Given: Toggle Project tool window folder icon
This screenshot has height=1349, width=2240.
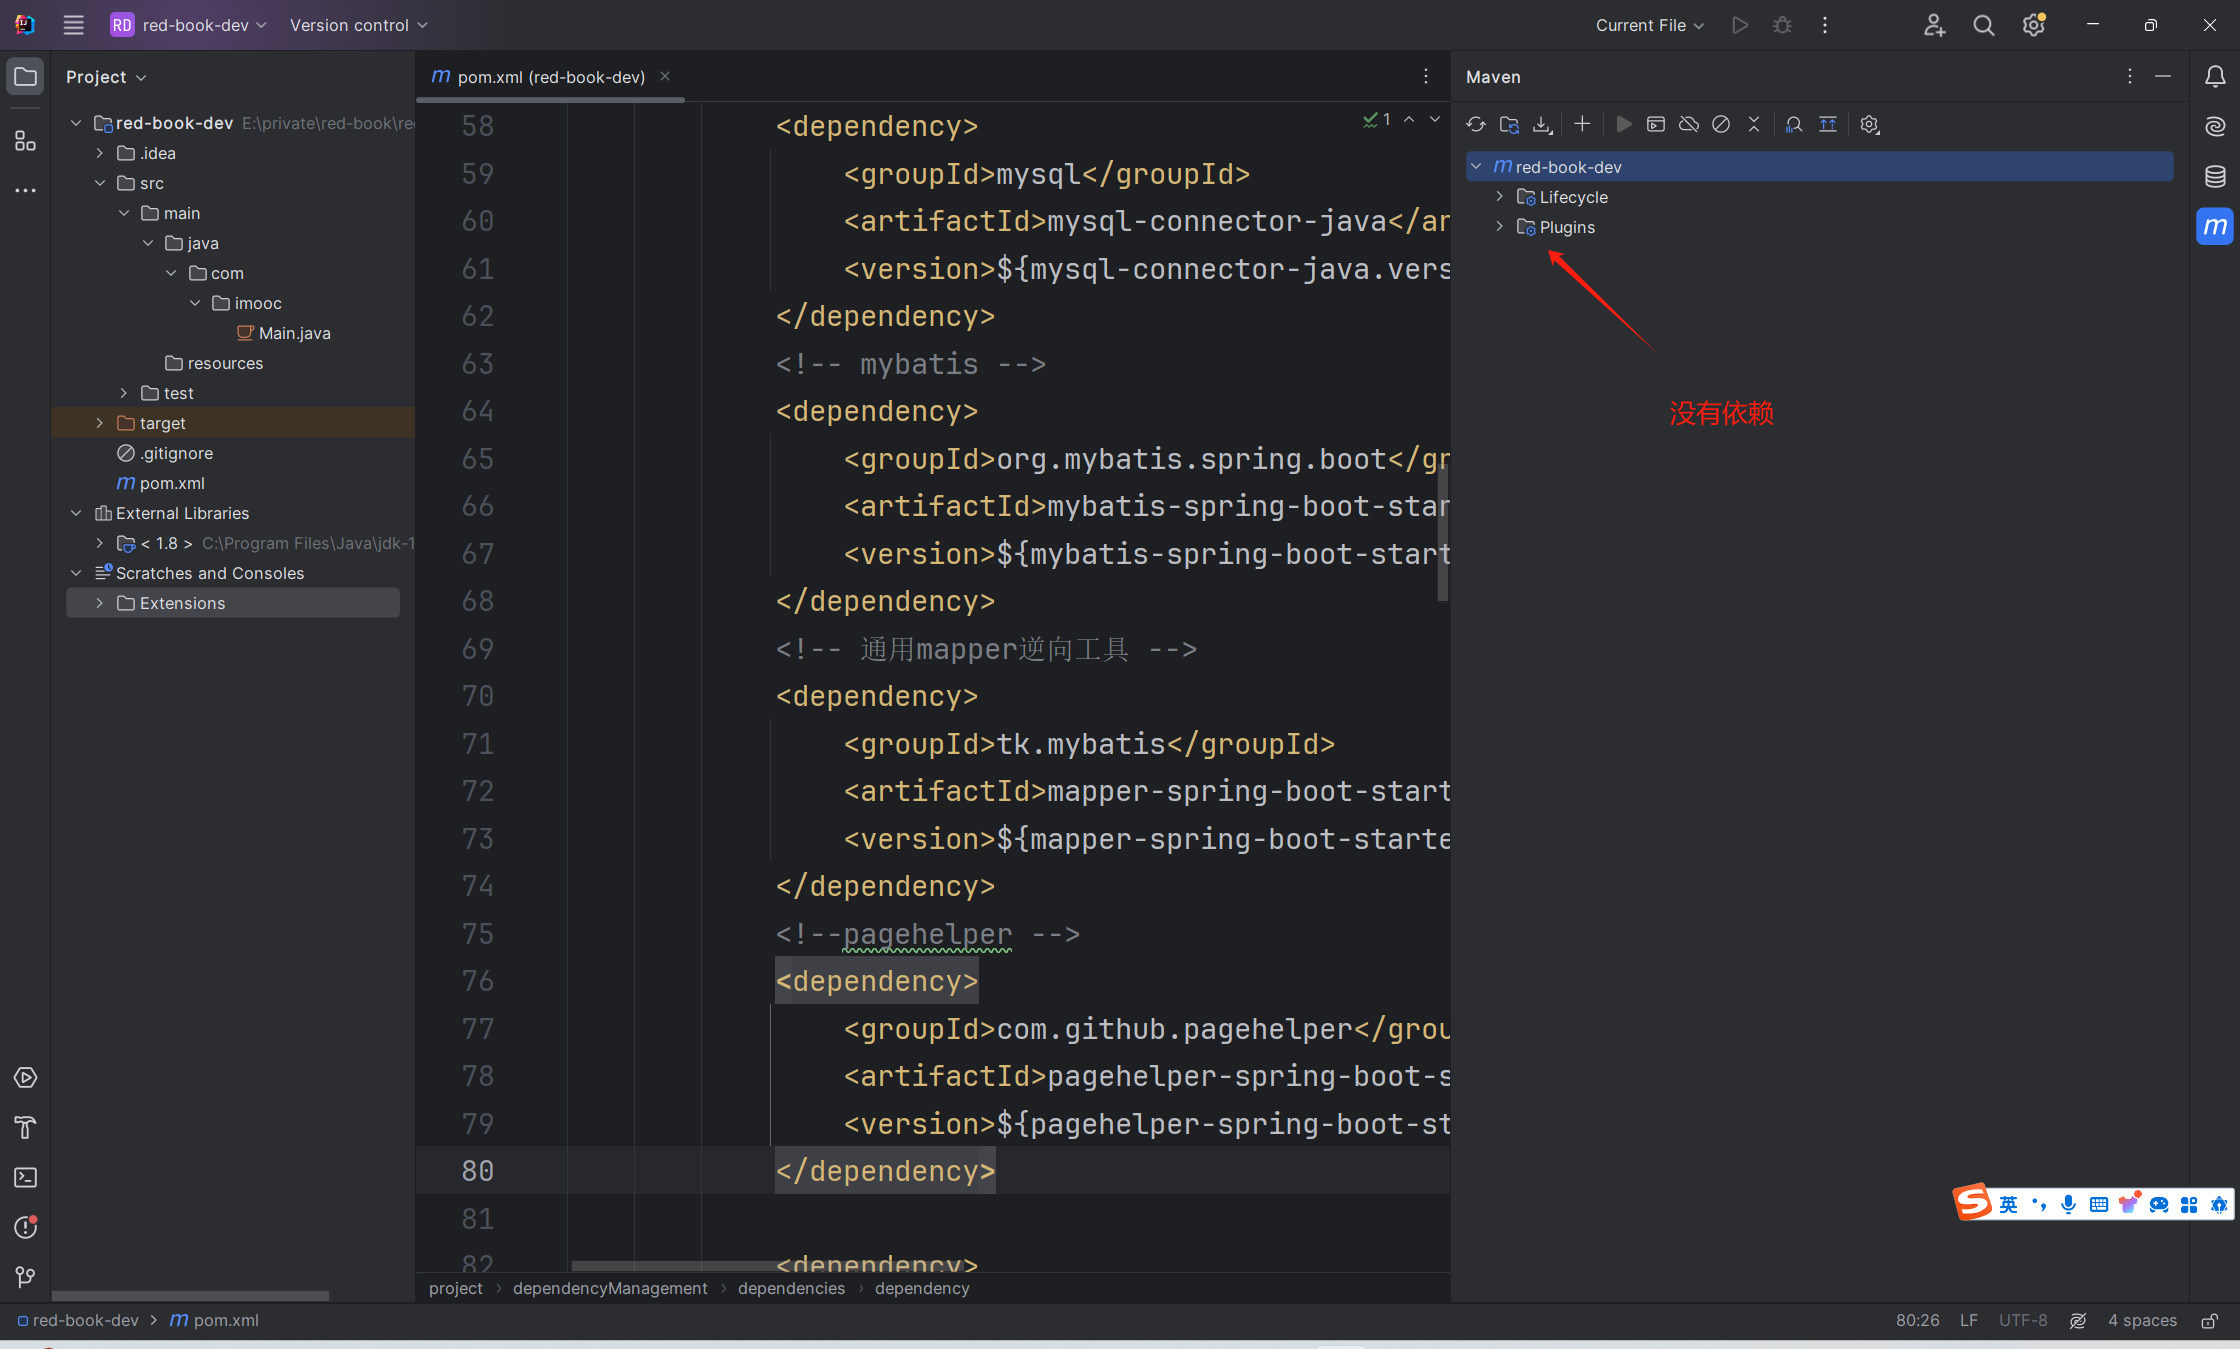Looking at the screenshot, I should point(25,76).
